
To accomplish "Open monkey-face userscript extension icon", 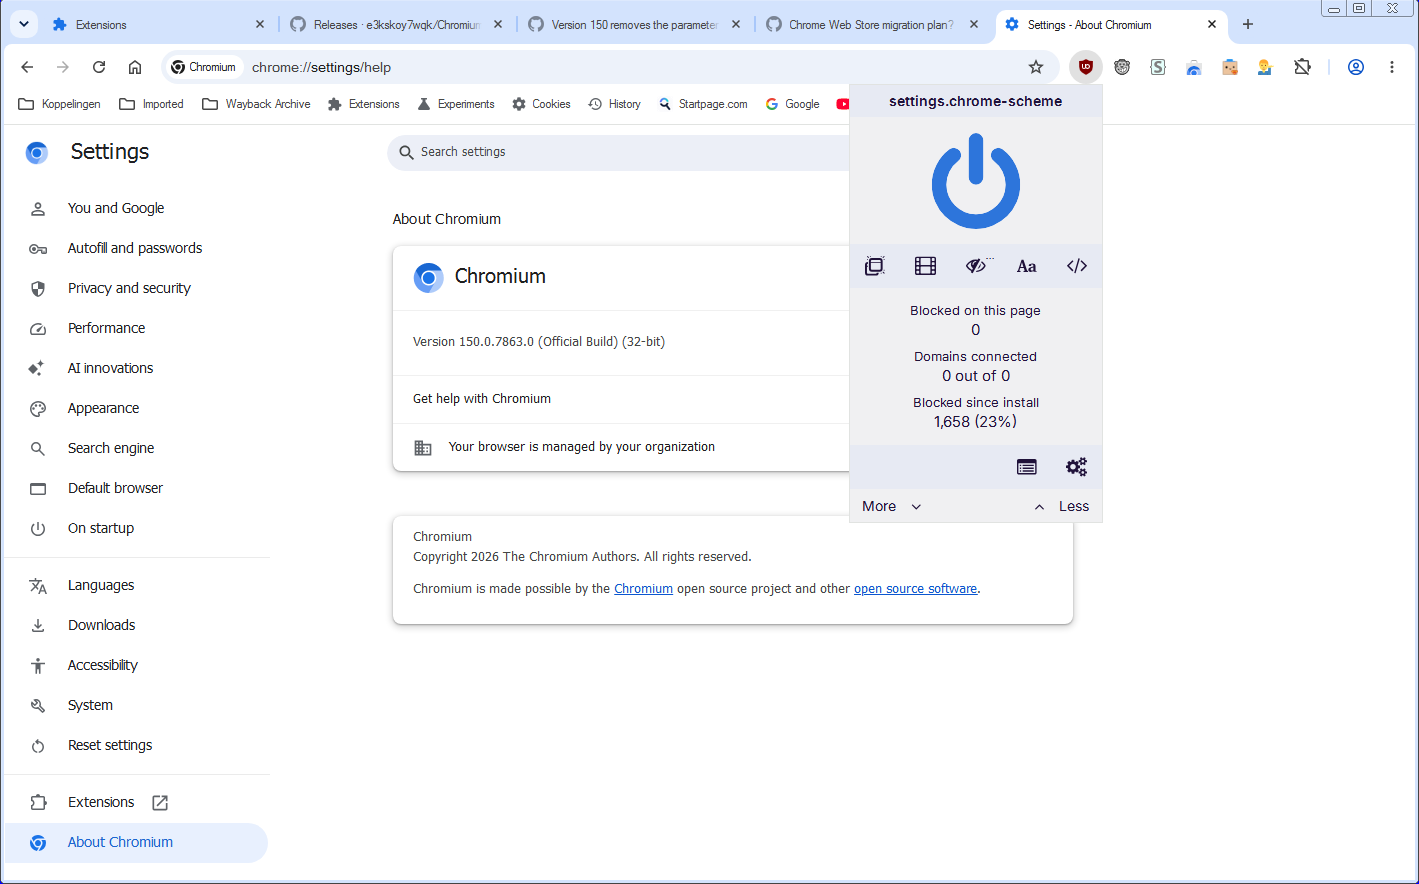I will [x=1122, y=67].
